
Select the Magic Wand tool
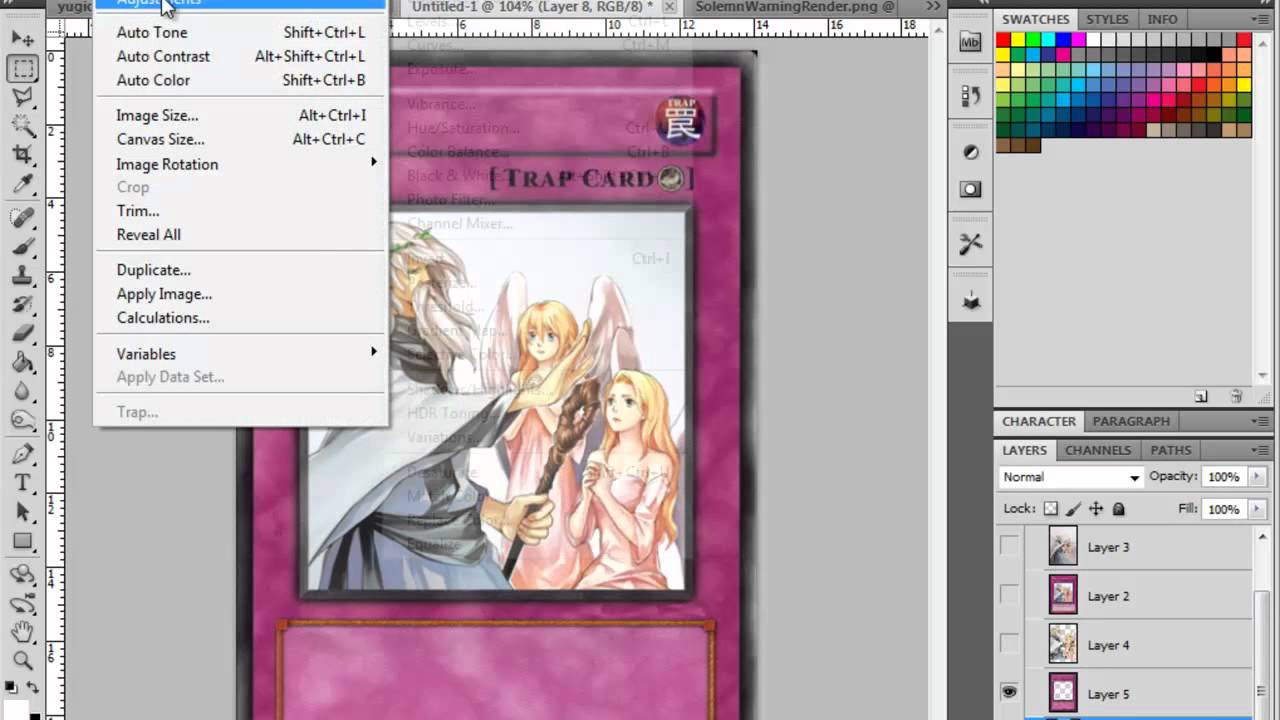click(x=23, y=125)
